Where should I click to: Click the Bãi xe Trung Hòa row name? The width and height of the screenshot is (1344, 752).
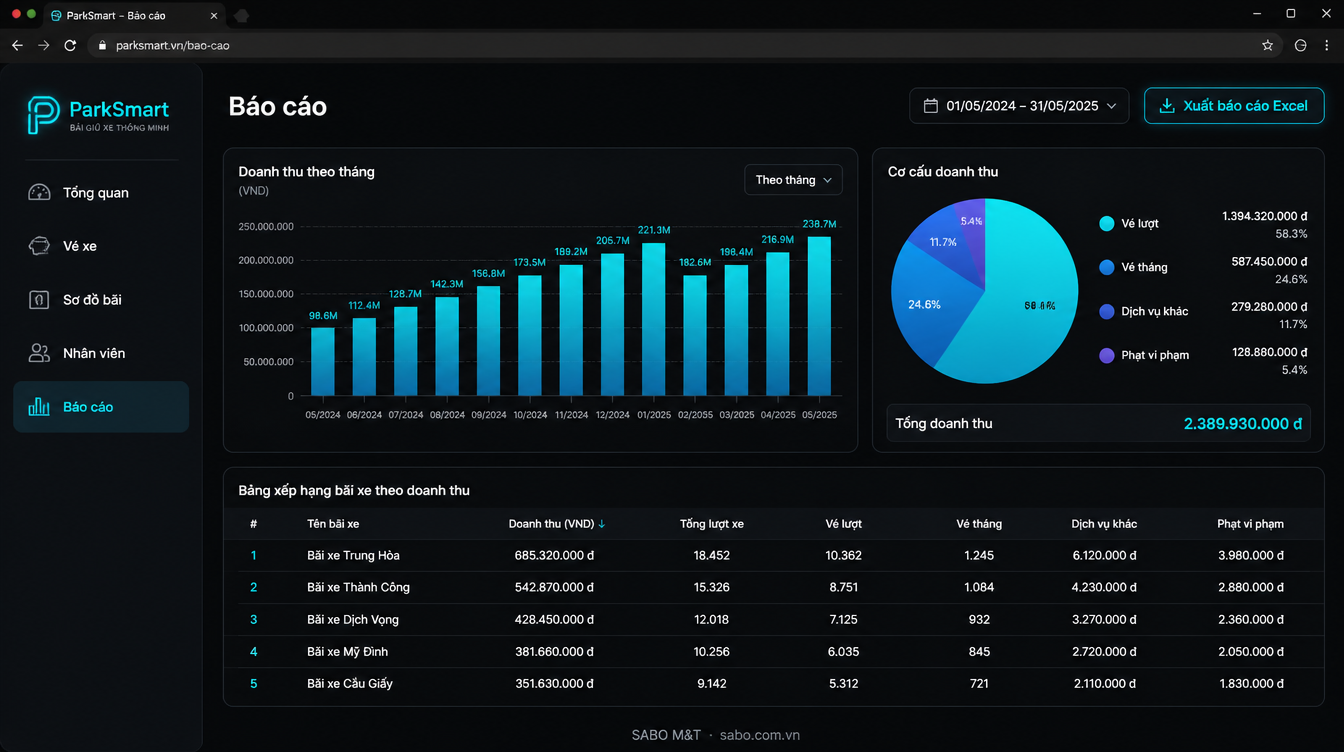[353, 556]
